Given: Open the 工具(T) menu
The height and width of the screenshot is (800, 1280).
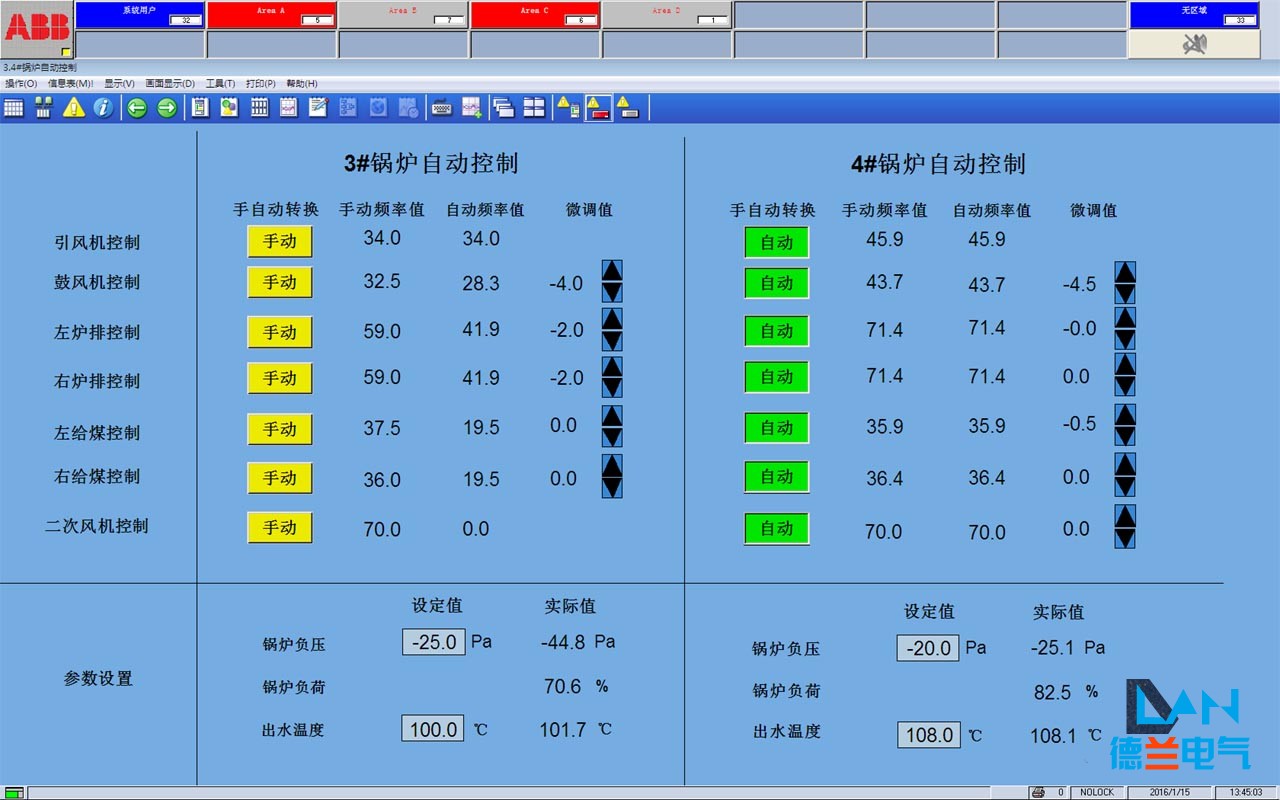Looking at the screenshot, I should click(x=221, y=82).
